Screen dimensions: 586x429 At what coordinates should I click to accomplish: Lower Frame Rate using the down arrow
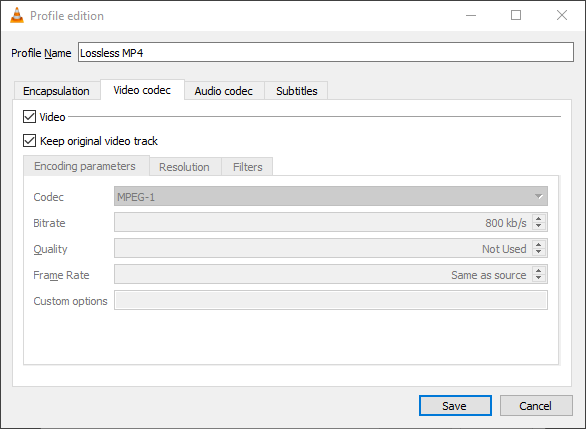click(539, 278)
